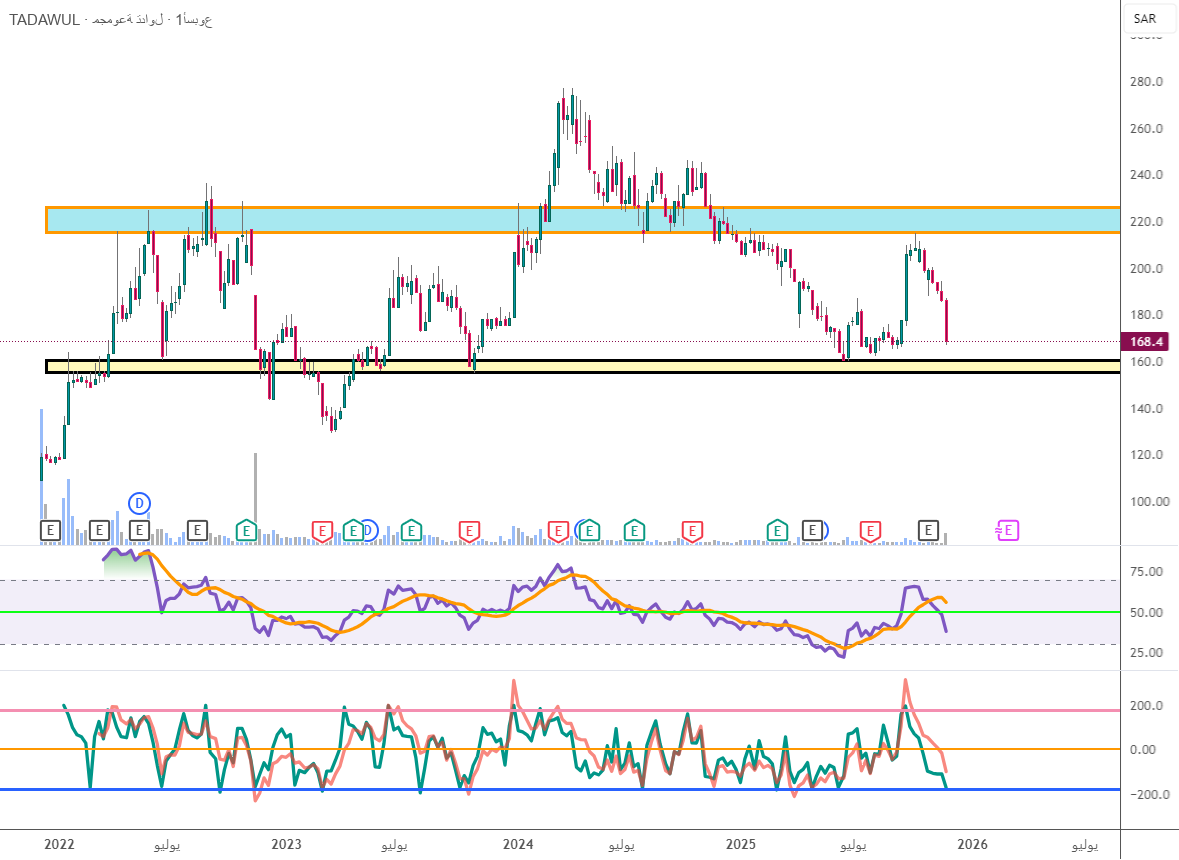
Task: Select the first green E earnings marker
Action: point(246,529)
